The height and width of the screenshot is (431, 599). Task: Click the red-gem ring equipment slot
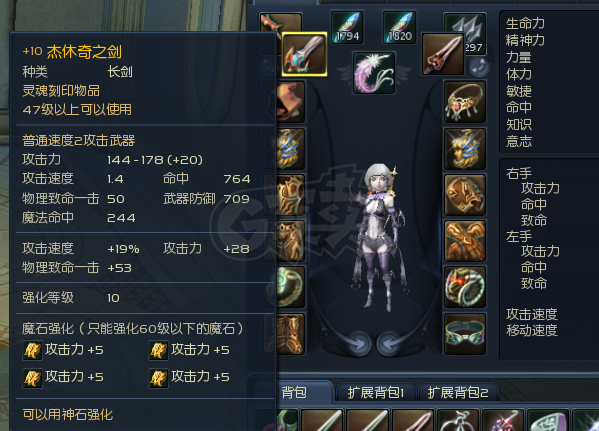[465, 287]
